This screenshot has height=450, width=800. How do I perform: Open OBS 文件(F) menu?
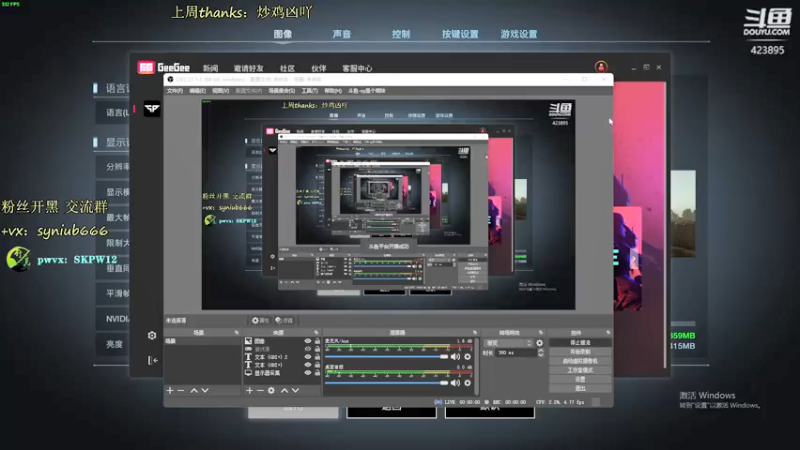pos(174,91)
